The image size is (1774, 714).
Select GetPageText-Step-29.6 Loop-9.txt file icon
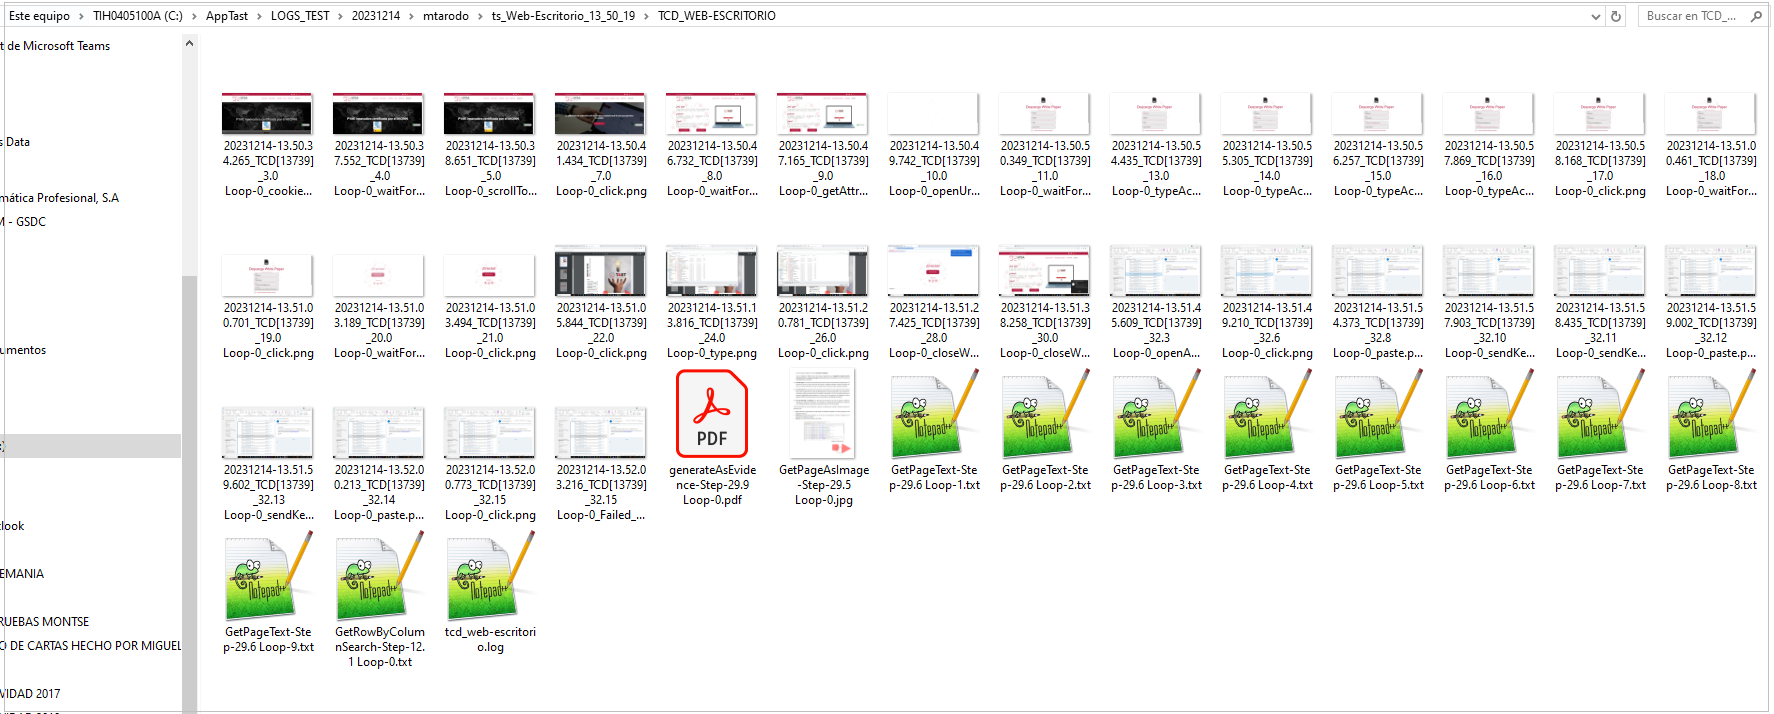pyautogui.click(x=268, y=577)
